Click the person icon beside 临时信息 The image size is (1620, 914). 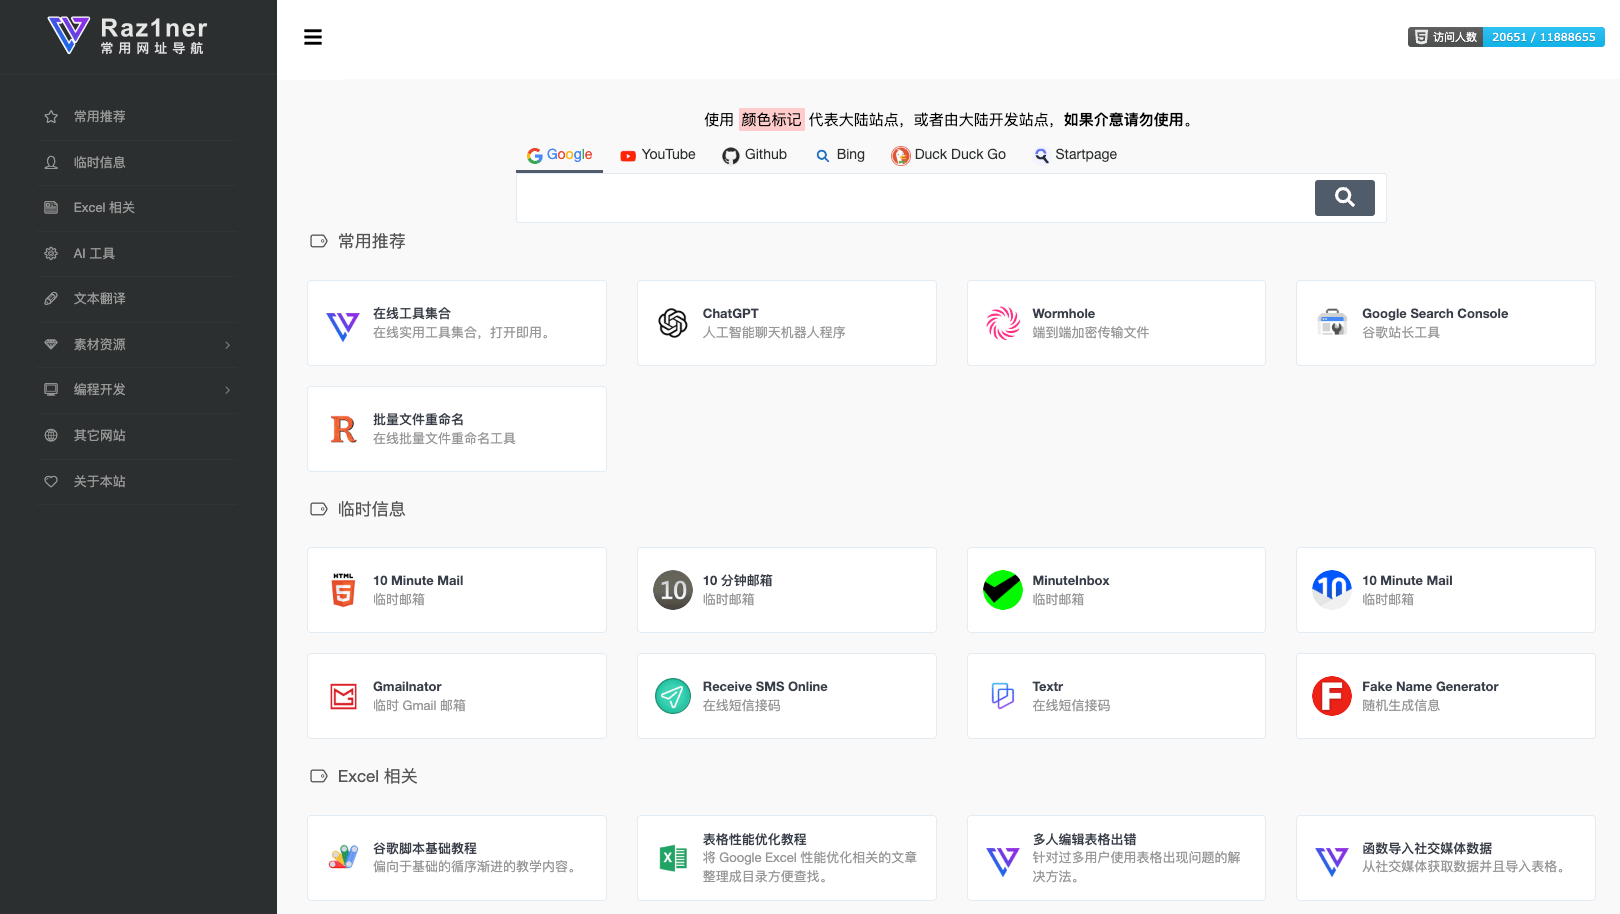point(51,162)
